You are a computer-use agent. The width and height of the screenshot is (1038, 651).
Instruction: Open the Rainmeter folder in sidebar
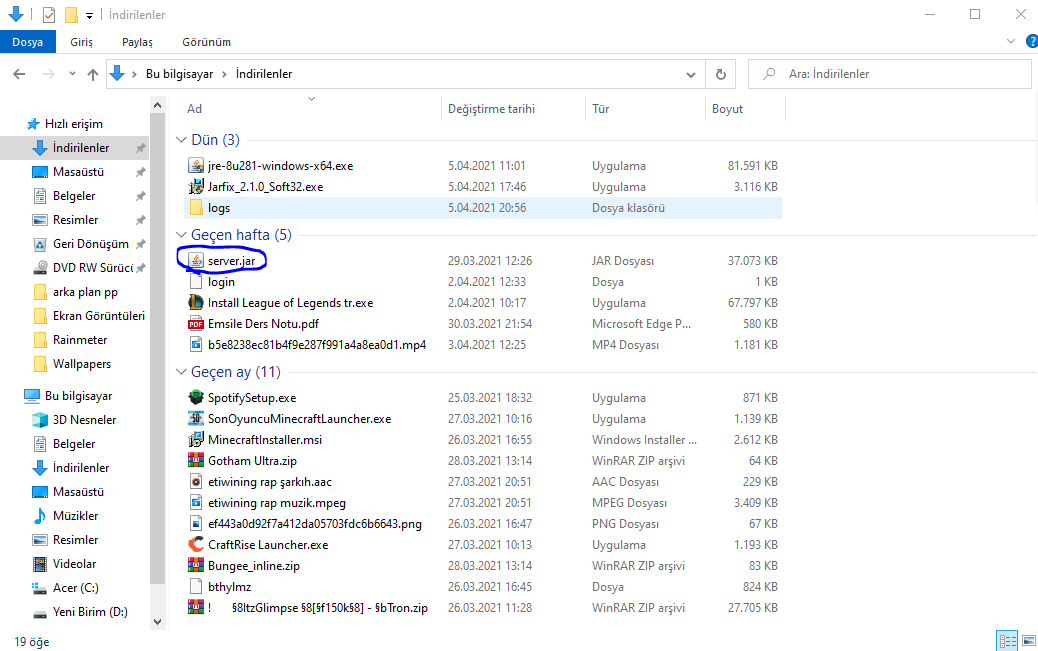tap(79, 340)
